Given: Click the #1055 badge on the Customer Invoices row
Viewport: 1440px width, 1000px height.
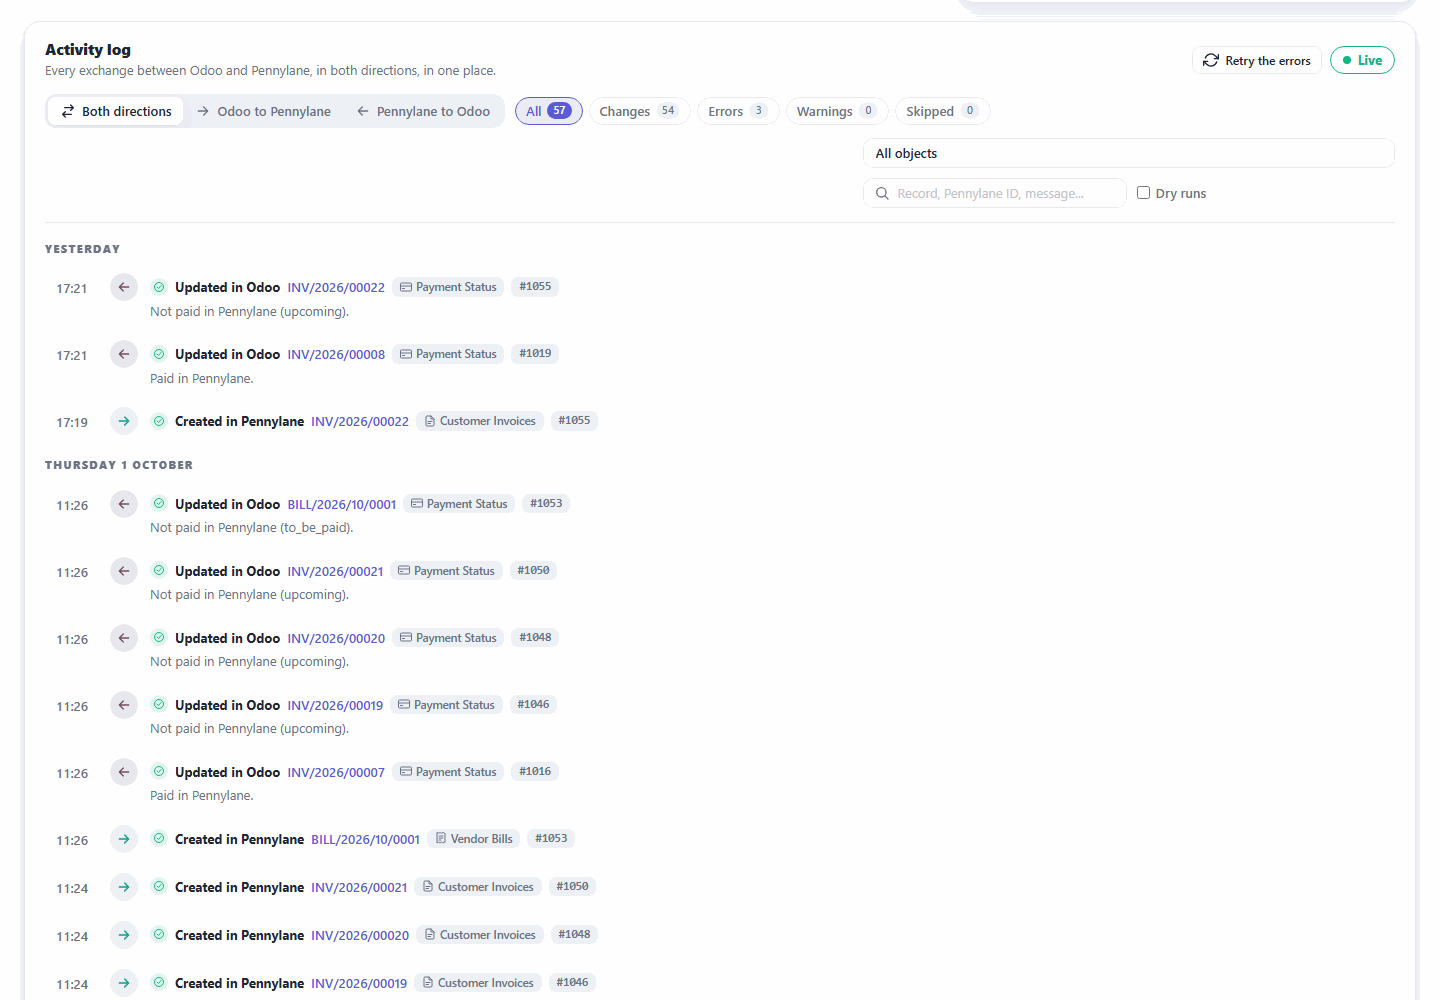Looking at the screenshot, I should pyautogui.click(x=574, y=421).
